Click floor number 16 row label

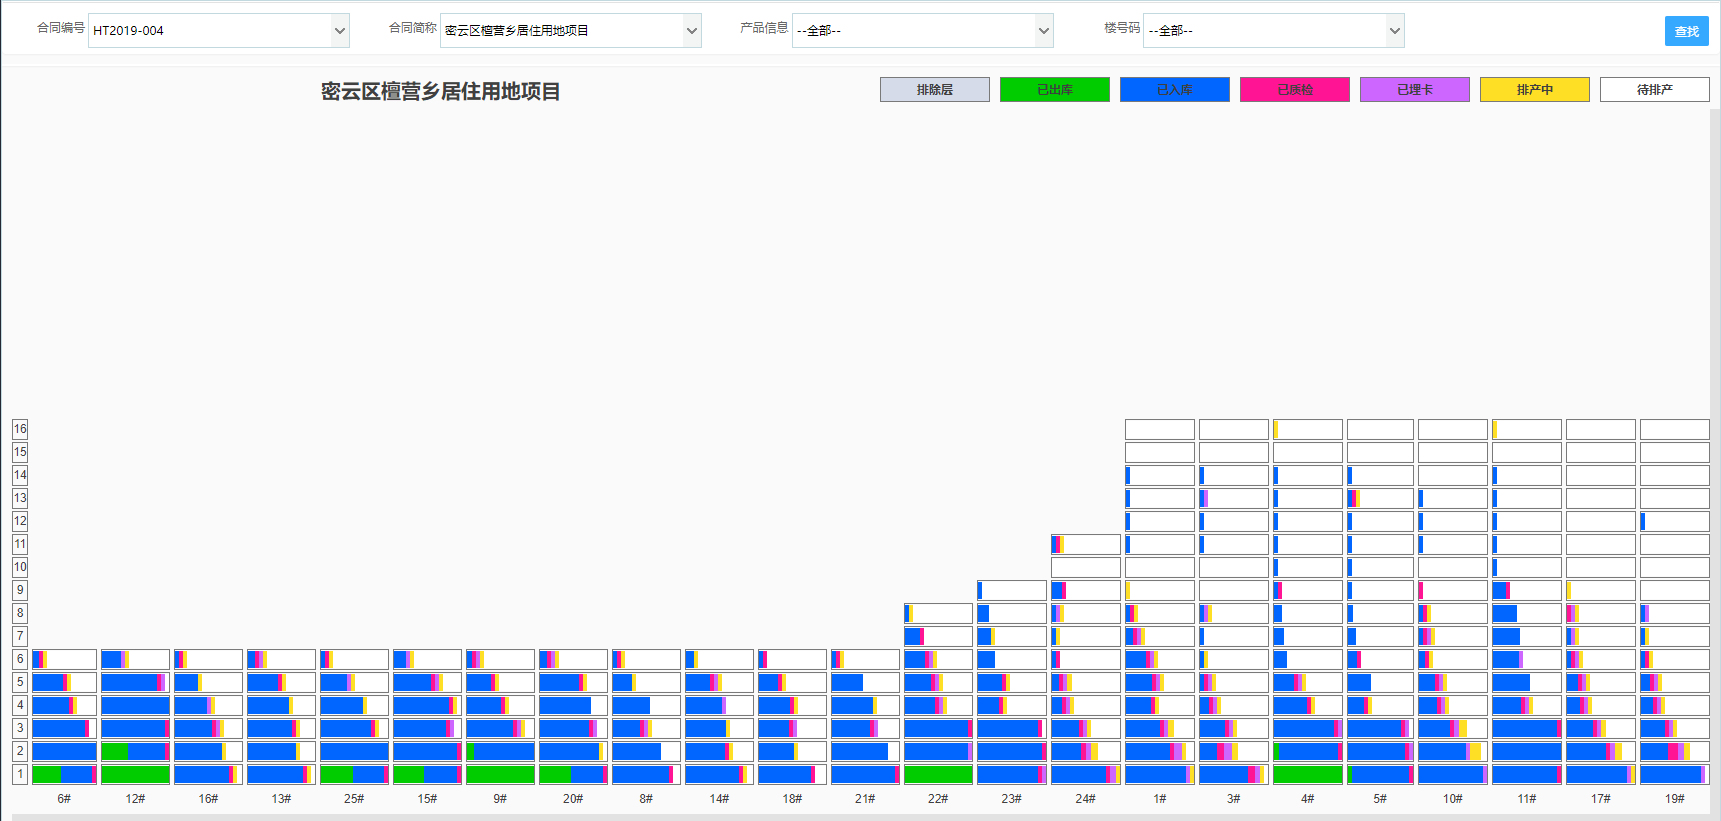pos(20,429)
